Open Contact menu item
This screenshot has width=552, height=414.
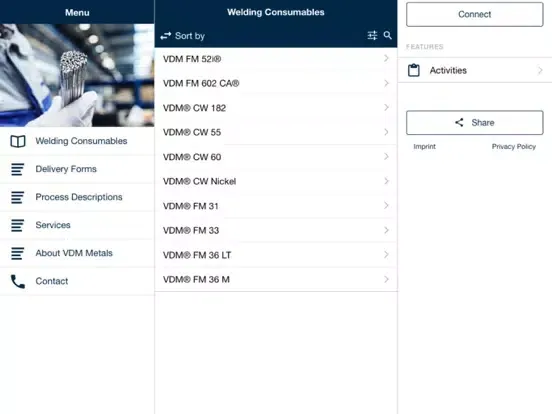(x=77, y=281)
